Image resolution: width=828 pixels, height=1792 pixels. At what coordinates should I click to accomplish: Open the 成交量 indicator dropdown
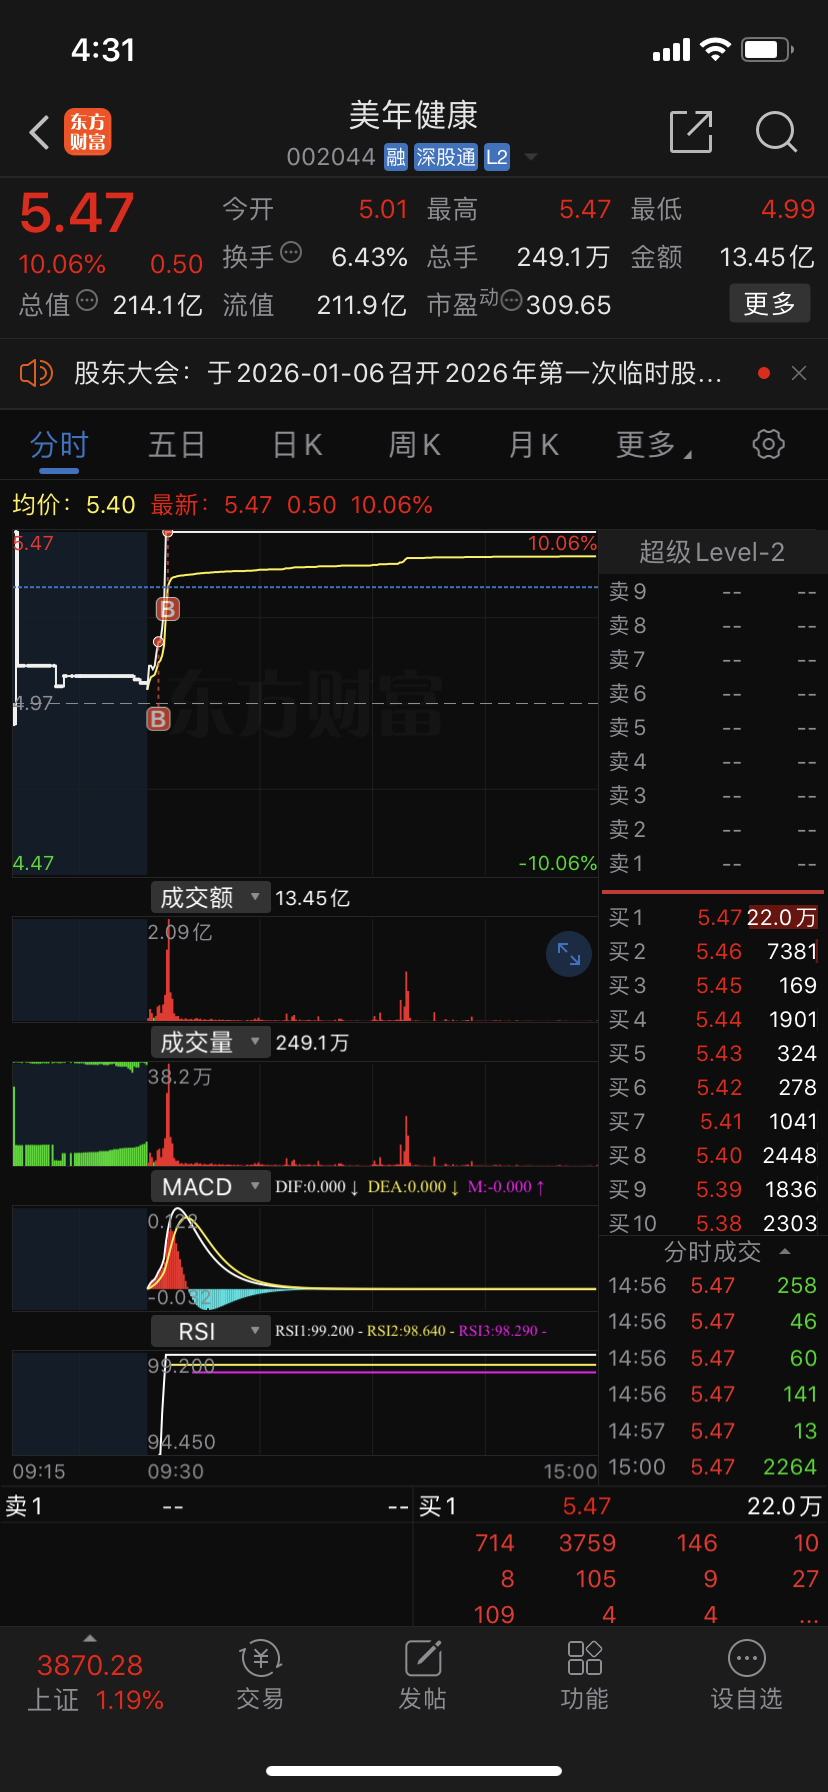[210, 1043]
